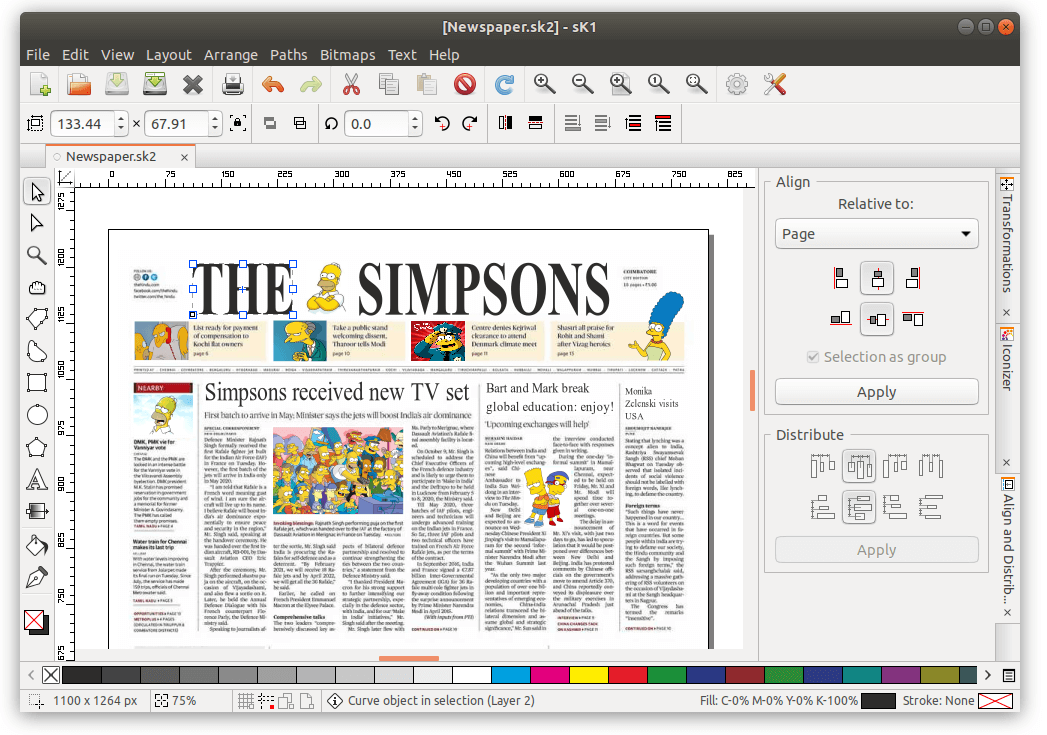Decrease height value with spinner down arrow
This screenshot has width=1047, height=735.
(214, 129)
